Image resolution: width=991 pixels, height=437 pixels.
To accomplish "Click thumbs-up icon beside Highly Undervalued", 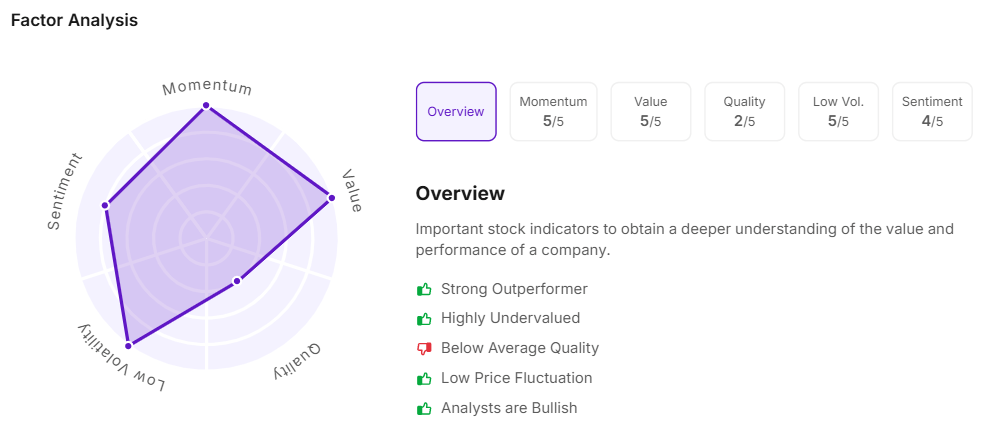I will point(424,319).
